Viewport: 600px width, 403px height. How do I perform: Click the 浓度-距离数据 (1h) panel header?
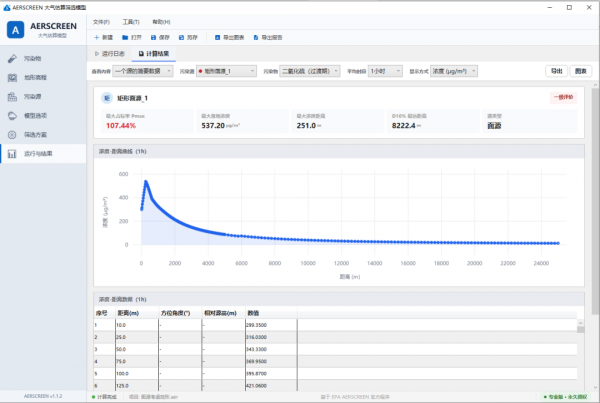[x=339, y=299]
